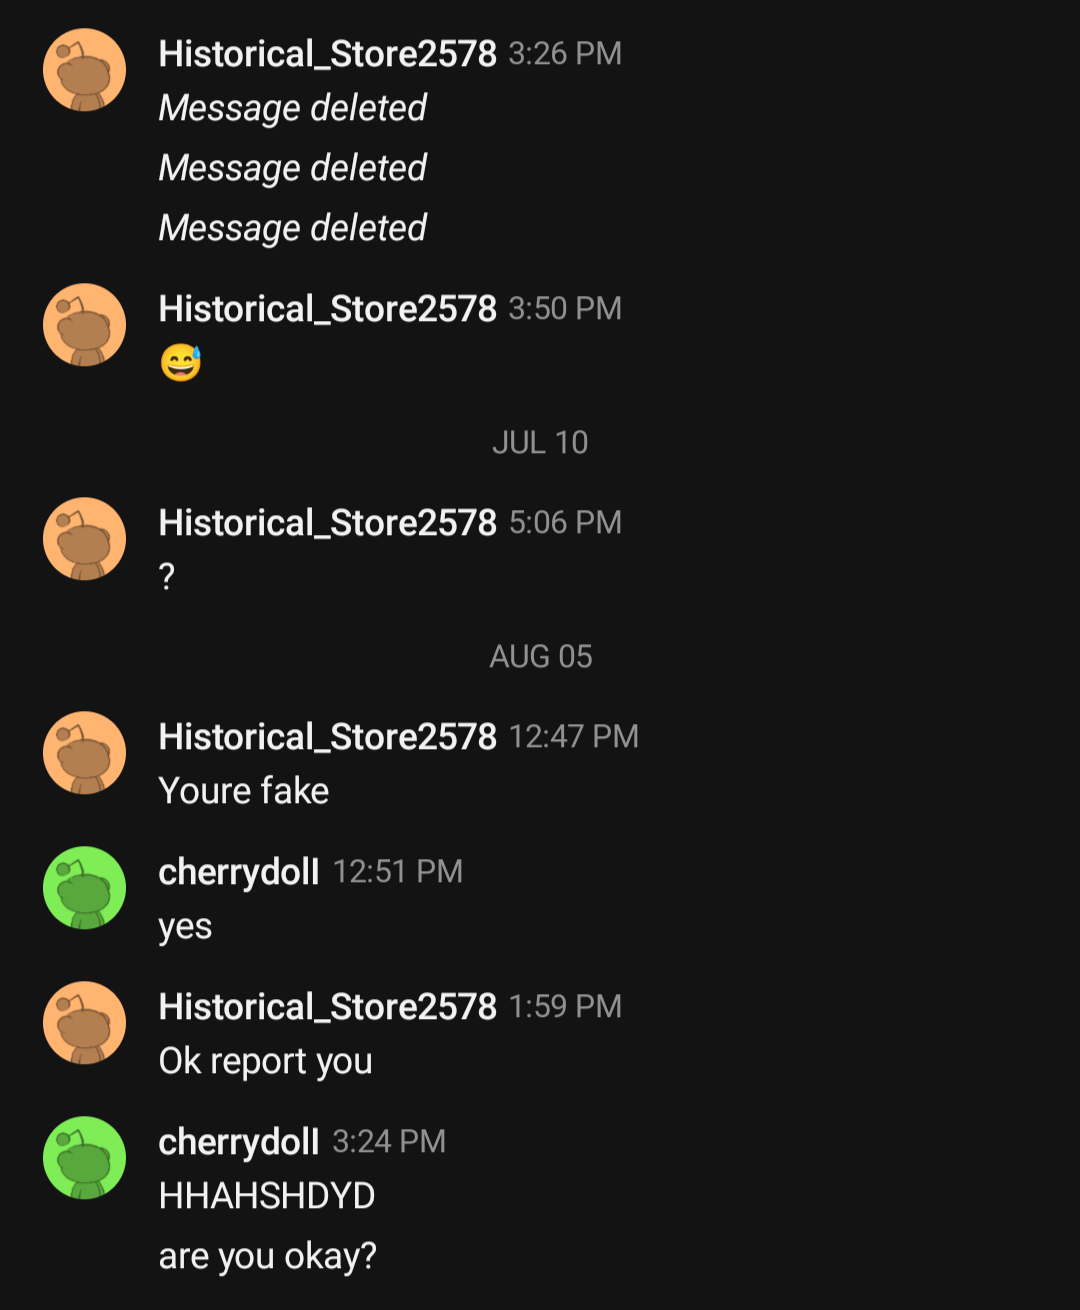Open Historical_Store2578 username at 1:59 PM

coord(327,1007)
